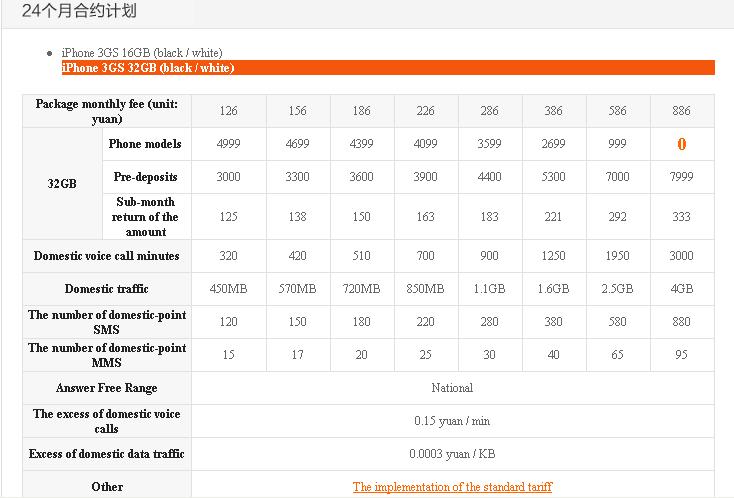This screenshot has width=734, height=498.
Task: Click the 420 voice minutes cell
Action: tap(298, 256)
